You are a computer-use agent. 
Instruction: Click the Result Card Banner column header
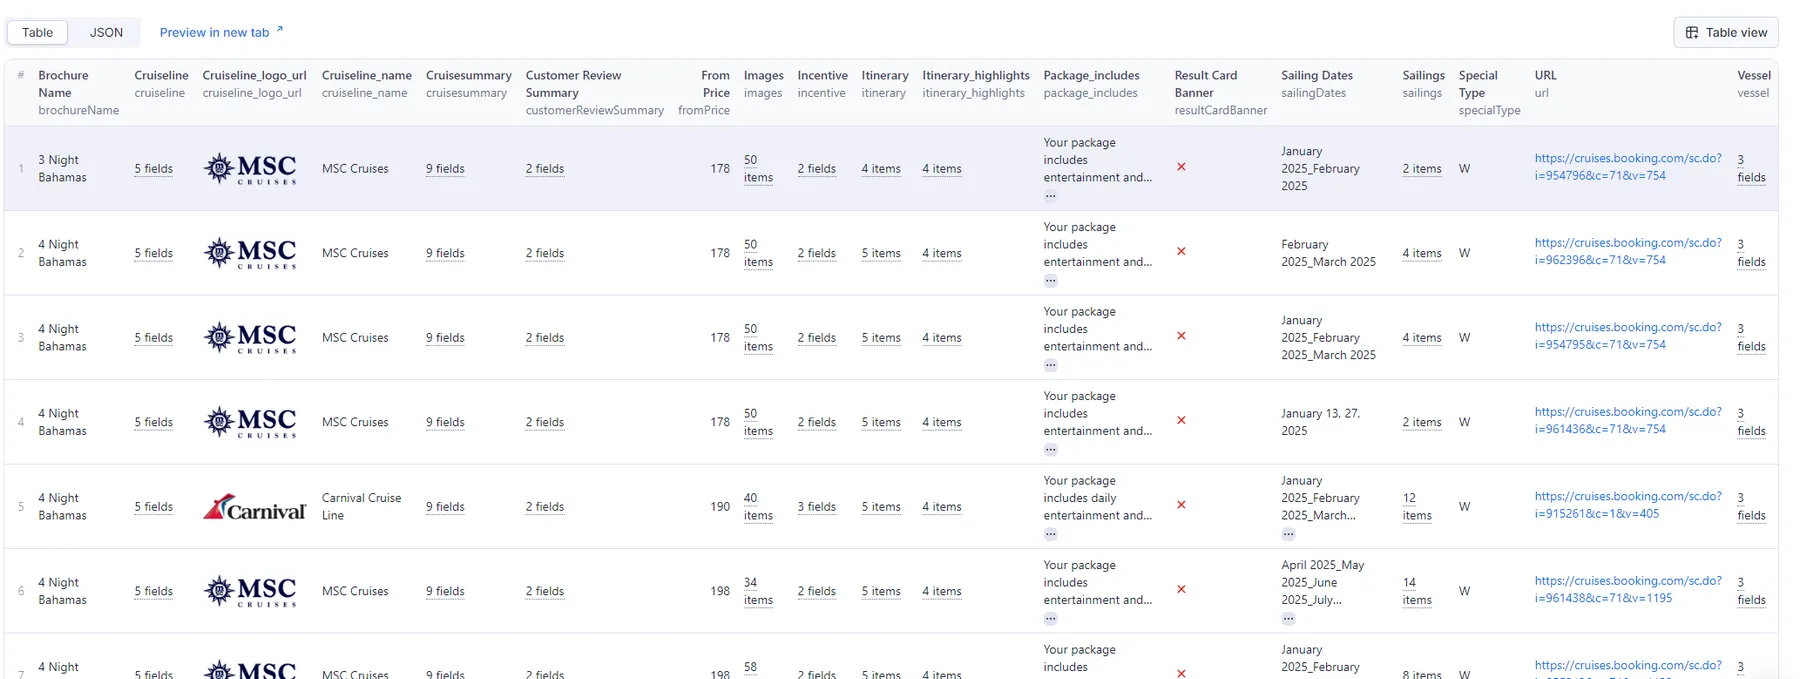(x=1221, y=93)
